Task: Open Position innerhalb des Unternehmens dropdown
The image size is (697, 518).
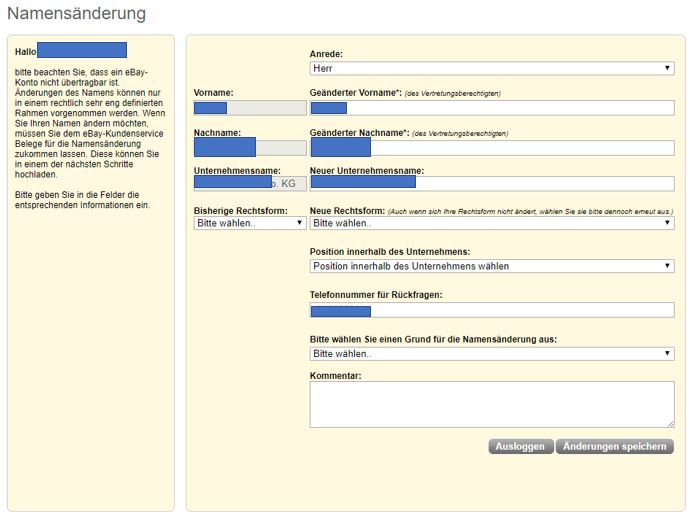Action: tap(492, 266)
